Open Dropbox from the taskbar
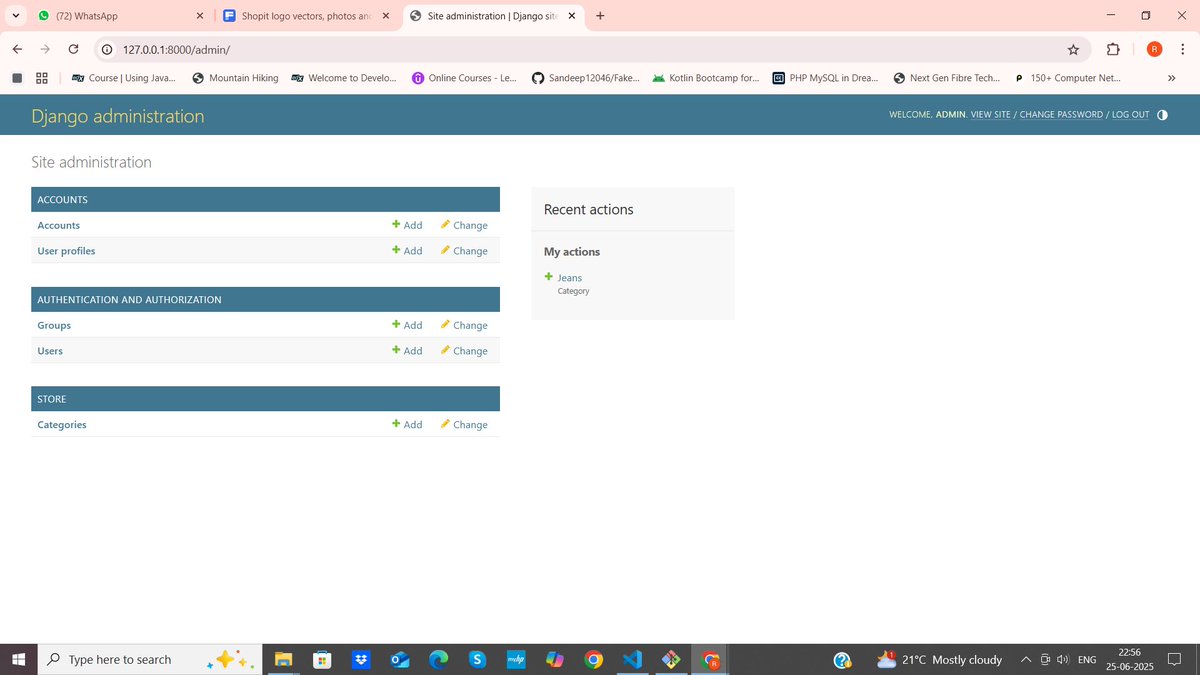 [x=361, y=659]
